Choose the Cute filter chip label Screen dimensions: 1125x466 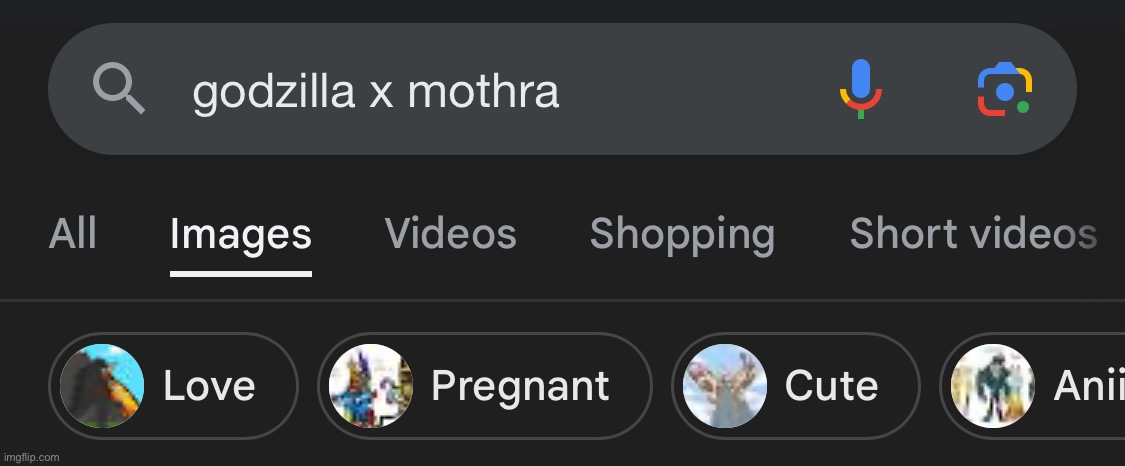(831, 386)
